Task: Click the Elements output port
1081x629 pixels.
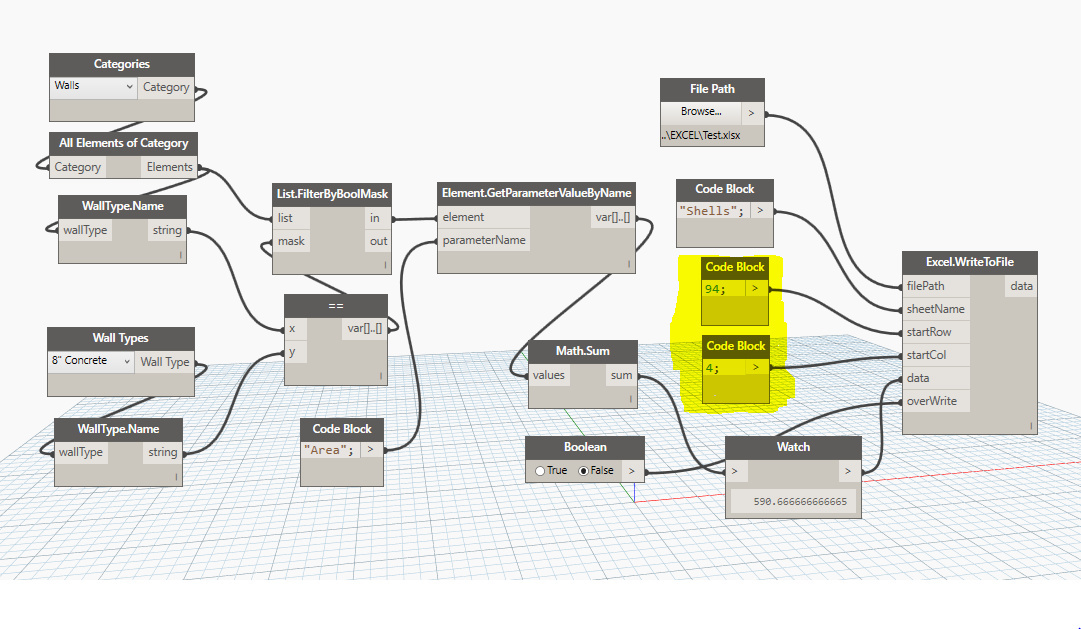Action: 170,167
